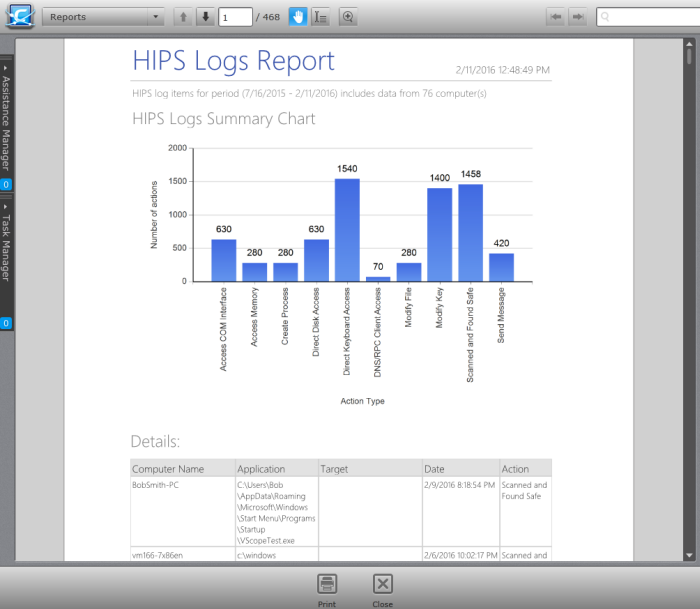Click the Action Type axis label
The image size is (700, 609).
pyautogui.click(x=362, y=401)
